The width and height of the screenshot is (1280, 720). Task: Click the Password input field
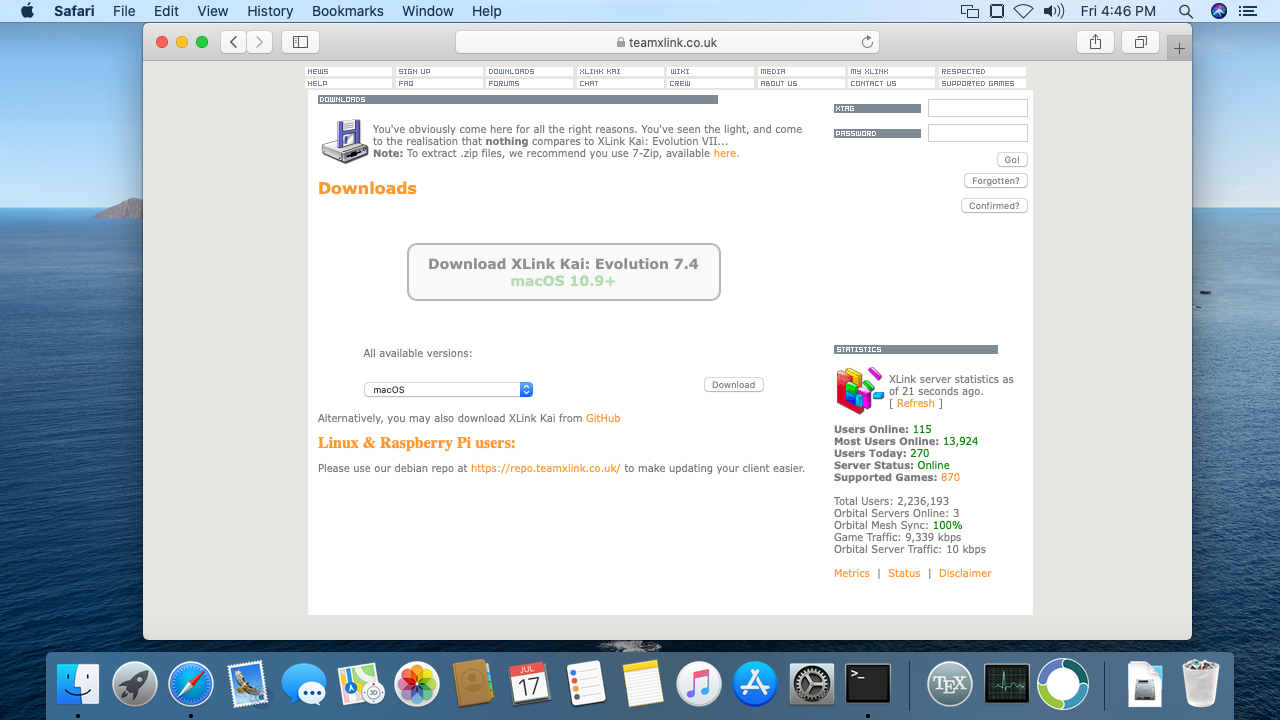tap(977, 133)
